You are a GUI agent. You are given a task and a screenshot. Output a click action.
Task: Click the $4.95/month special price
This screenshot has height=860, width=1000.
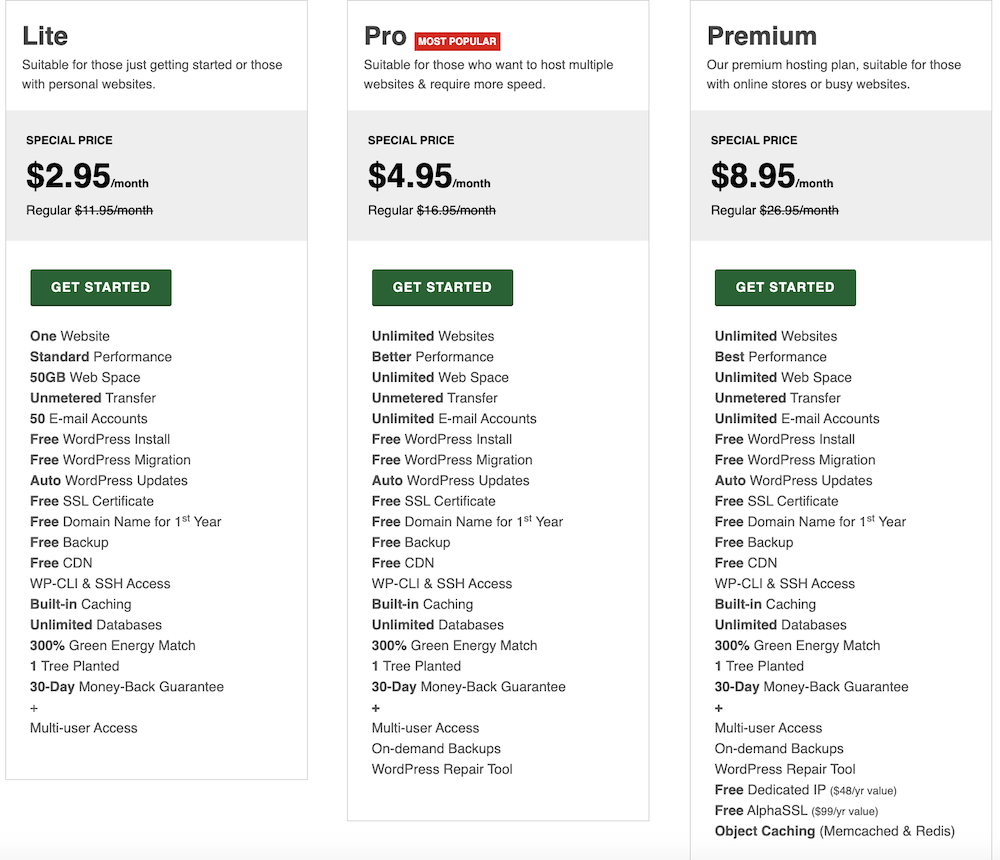[x=429, y=176]
